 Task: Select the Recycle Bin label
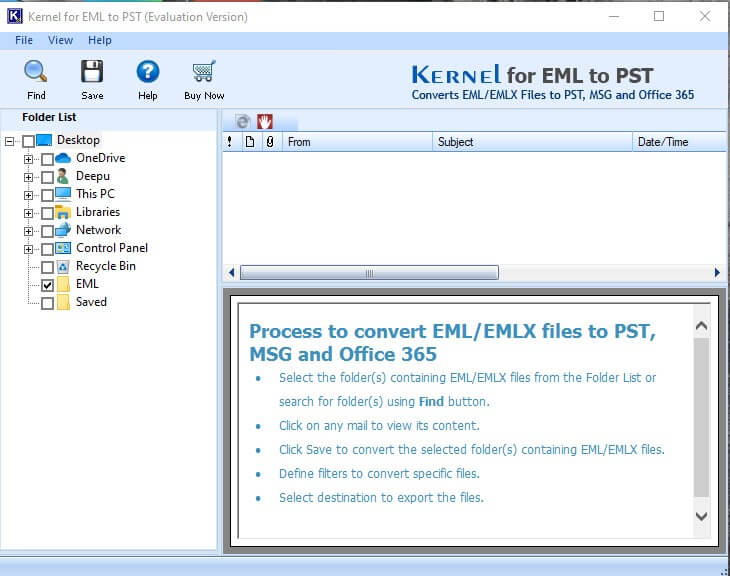pyautogui.click(x=106, y=266)
